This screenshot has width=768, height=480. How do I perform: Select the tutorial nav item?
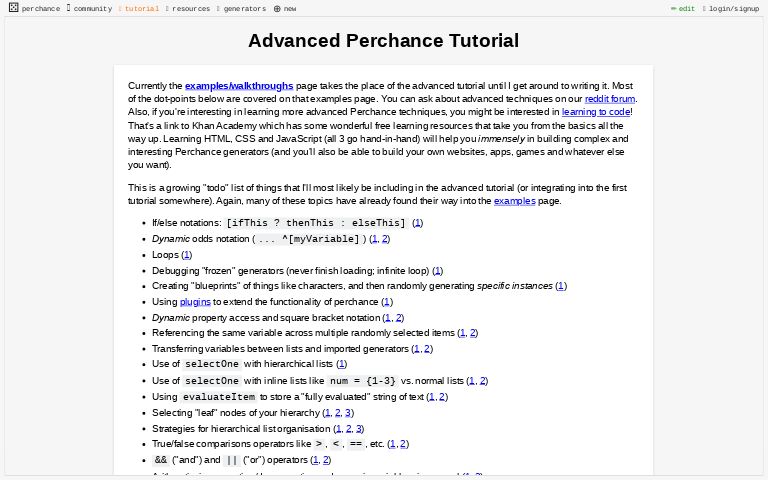click(139, 8)
